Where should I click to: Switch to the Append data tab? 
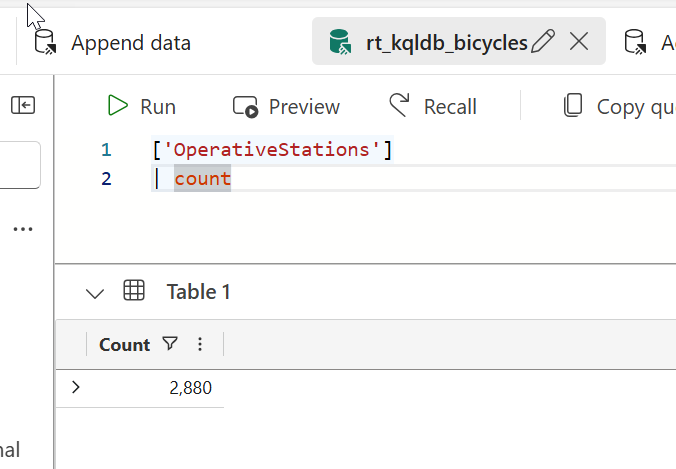pos(130,43)
